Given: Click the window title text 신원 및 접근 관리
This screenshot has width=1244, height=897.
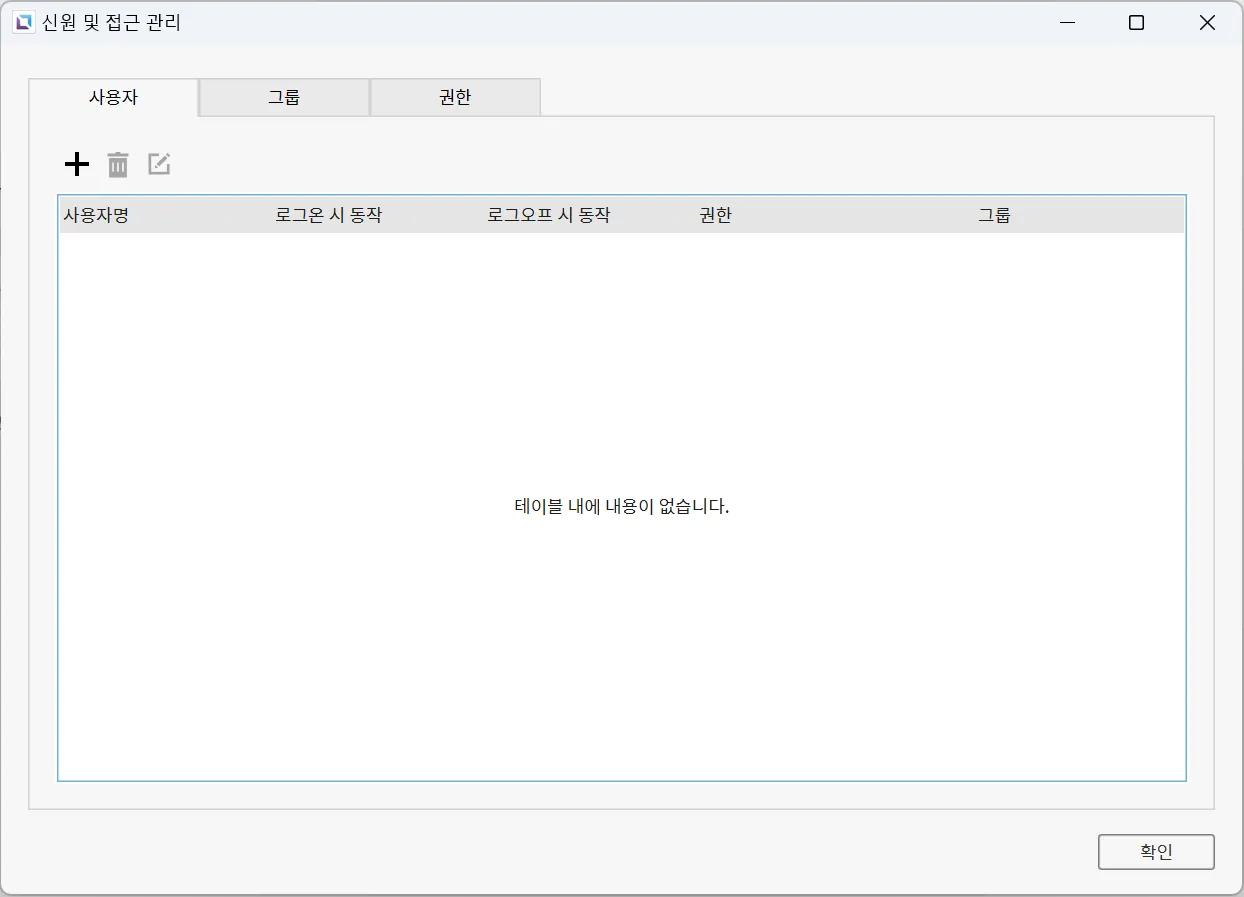Looking at the screenshot, I should pyautogui.click(x=111, y=23).
